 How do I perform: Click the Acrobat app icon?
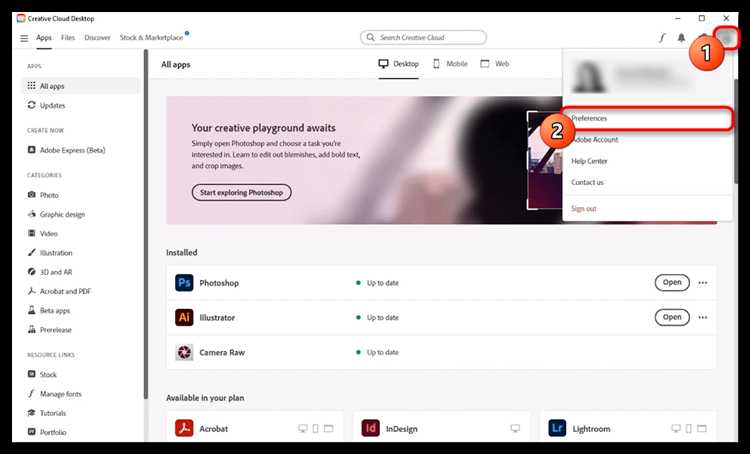coord(184,428)
